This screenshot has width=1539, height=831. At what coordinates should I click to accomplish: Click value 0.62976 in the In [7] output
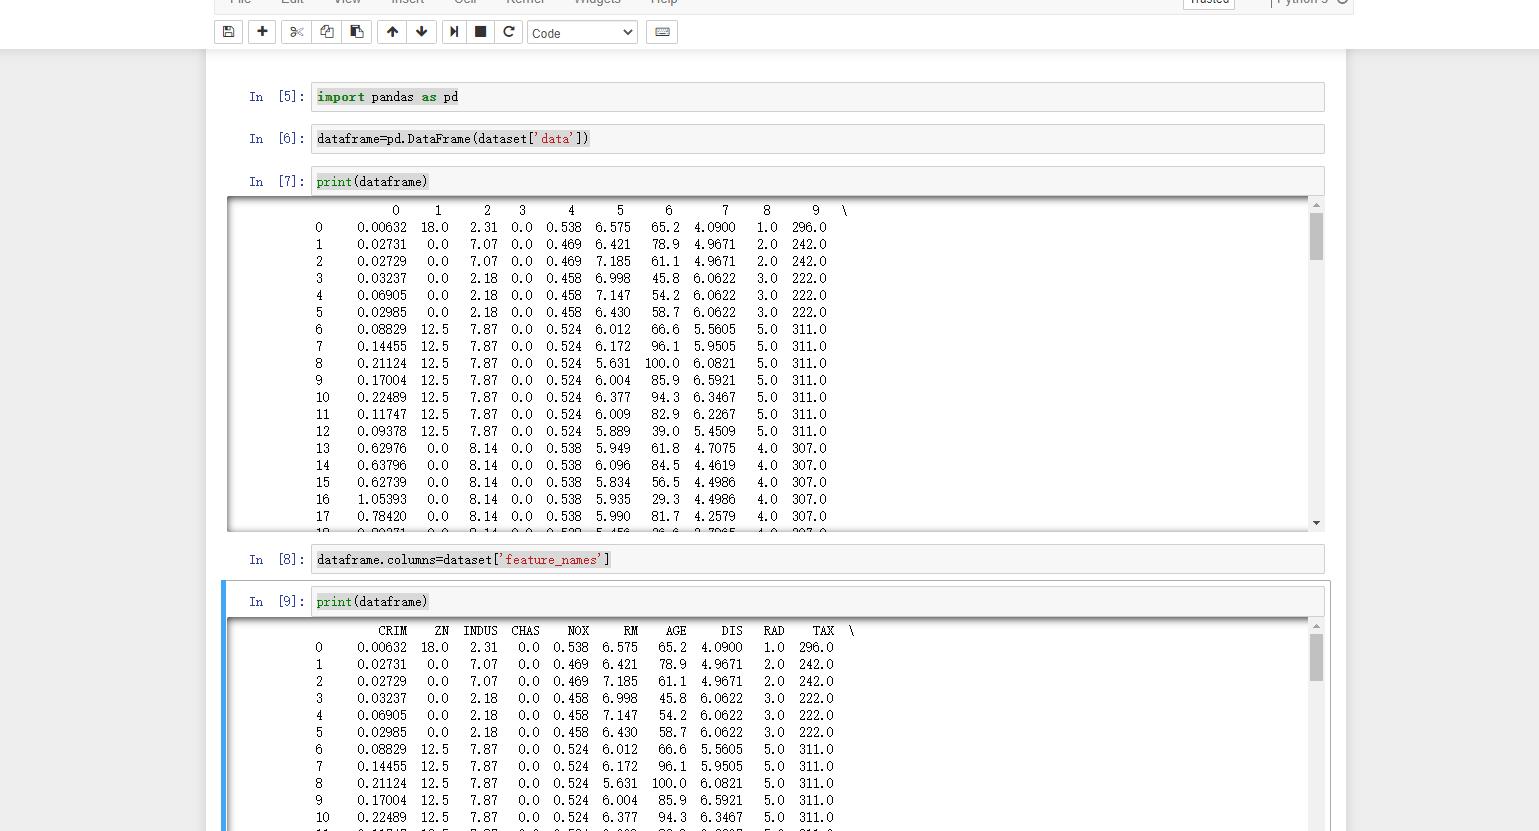point(382,448)
